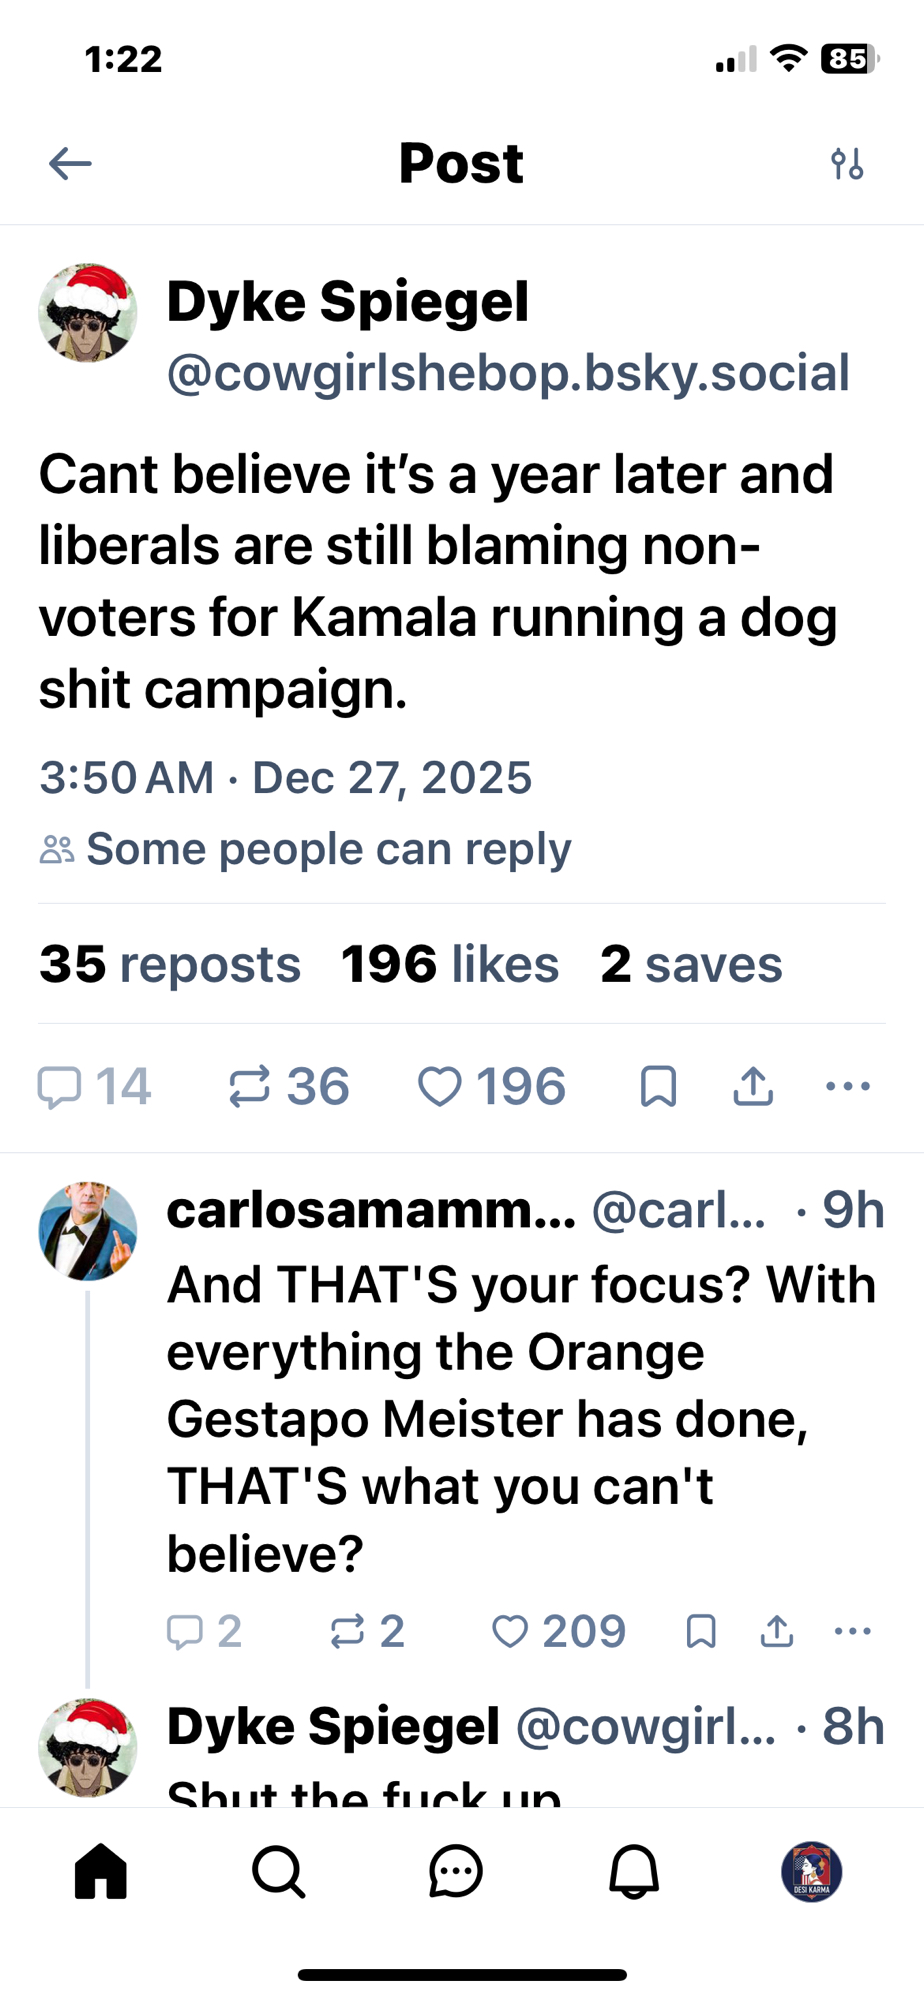Repost the main Dyke Spiegel post

pos(250,1087)
